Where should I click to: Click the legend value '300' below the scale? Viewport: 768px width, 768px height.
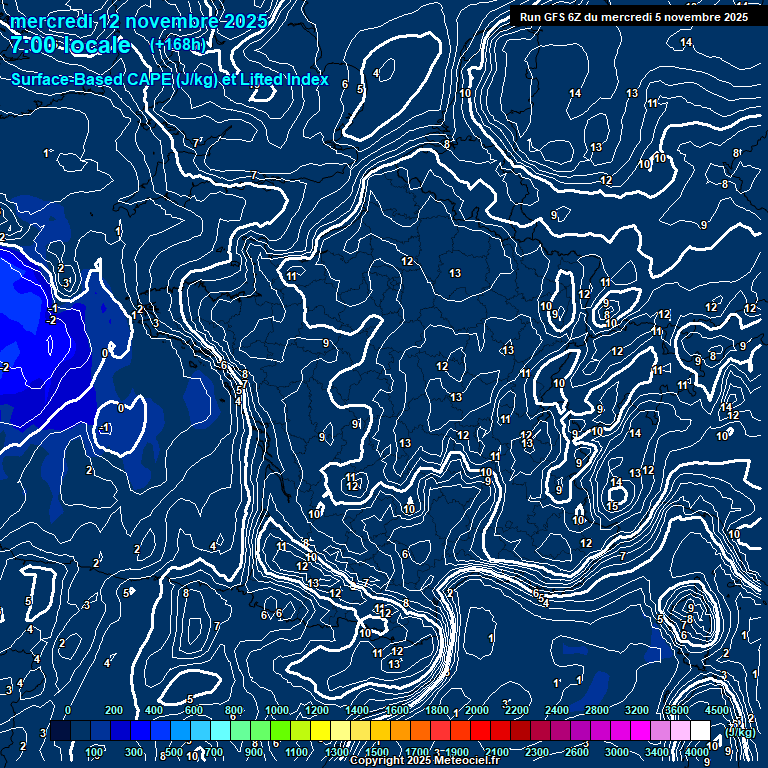[134, 752]
